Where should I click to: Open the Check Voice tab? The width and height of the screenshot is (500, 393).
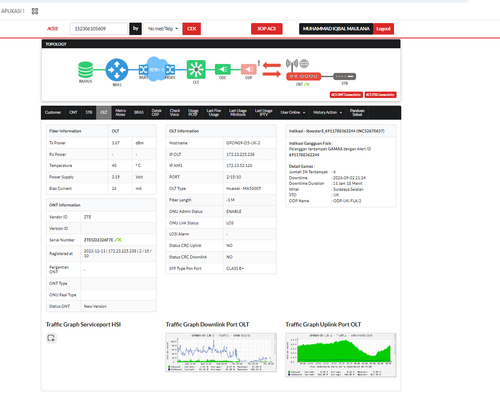(175, 113)
